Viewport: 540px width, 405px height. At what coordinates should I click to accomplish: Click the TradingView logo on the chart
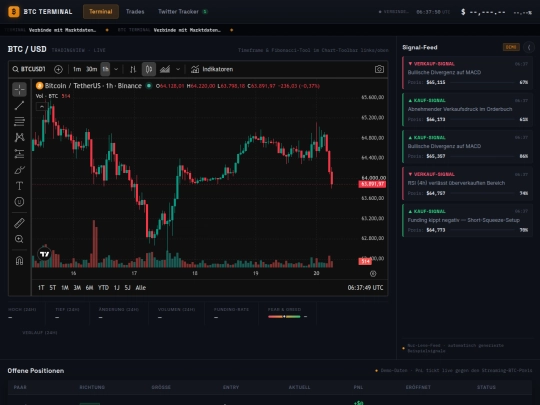[x=44, y=254]
